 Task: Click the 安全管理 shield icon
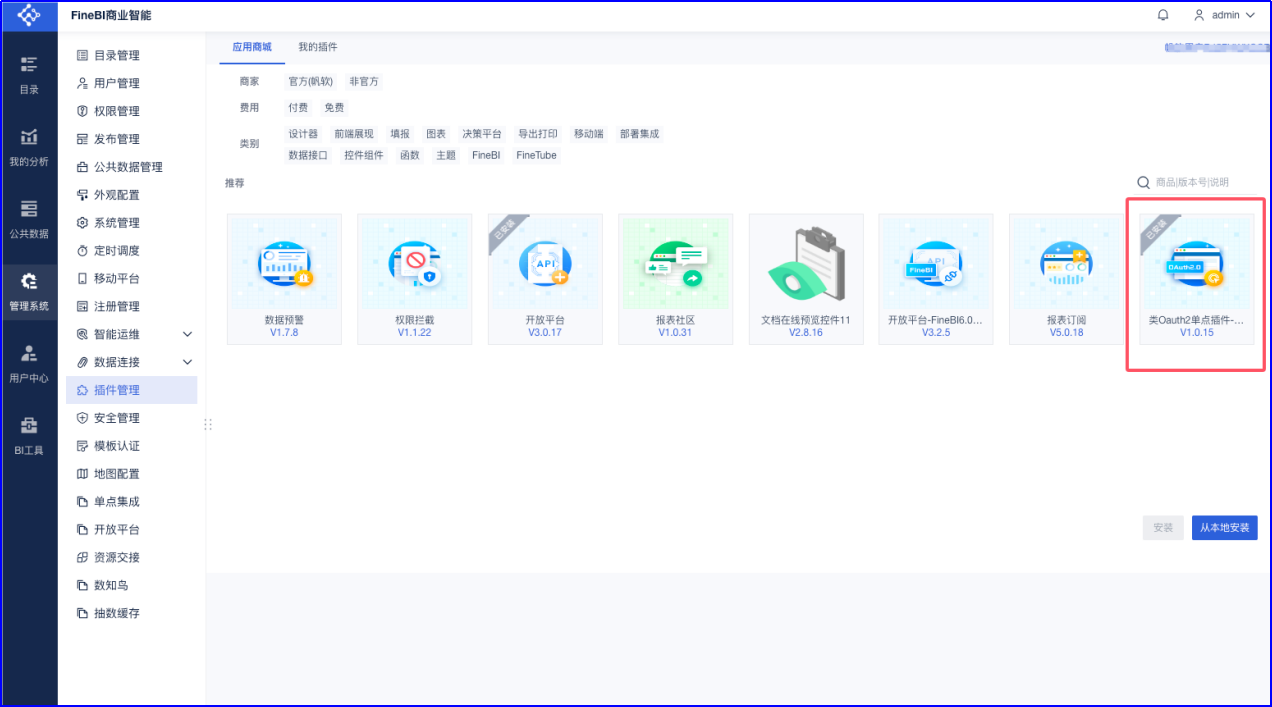coord(83,418)
